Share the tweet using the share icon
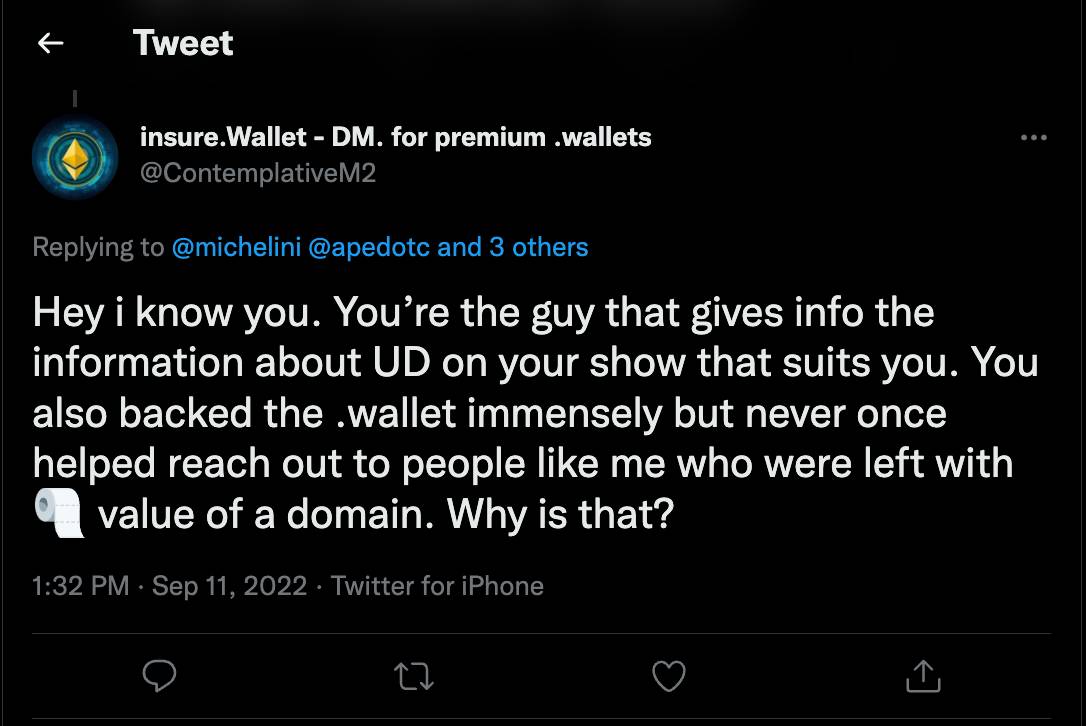The image size is (1086, 726). 922,677
